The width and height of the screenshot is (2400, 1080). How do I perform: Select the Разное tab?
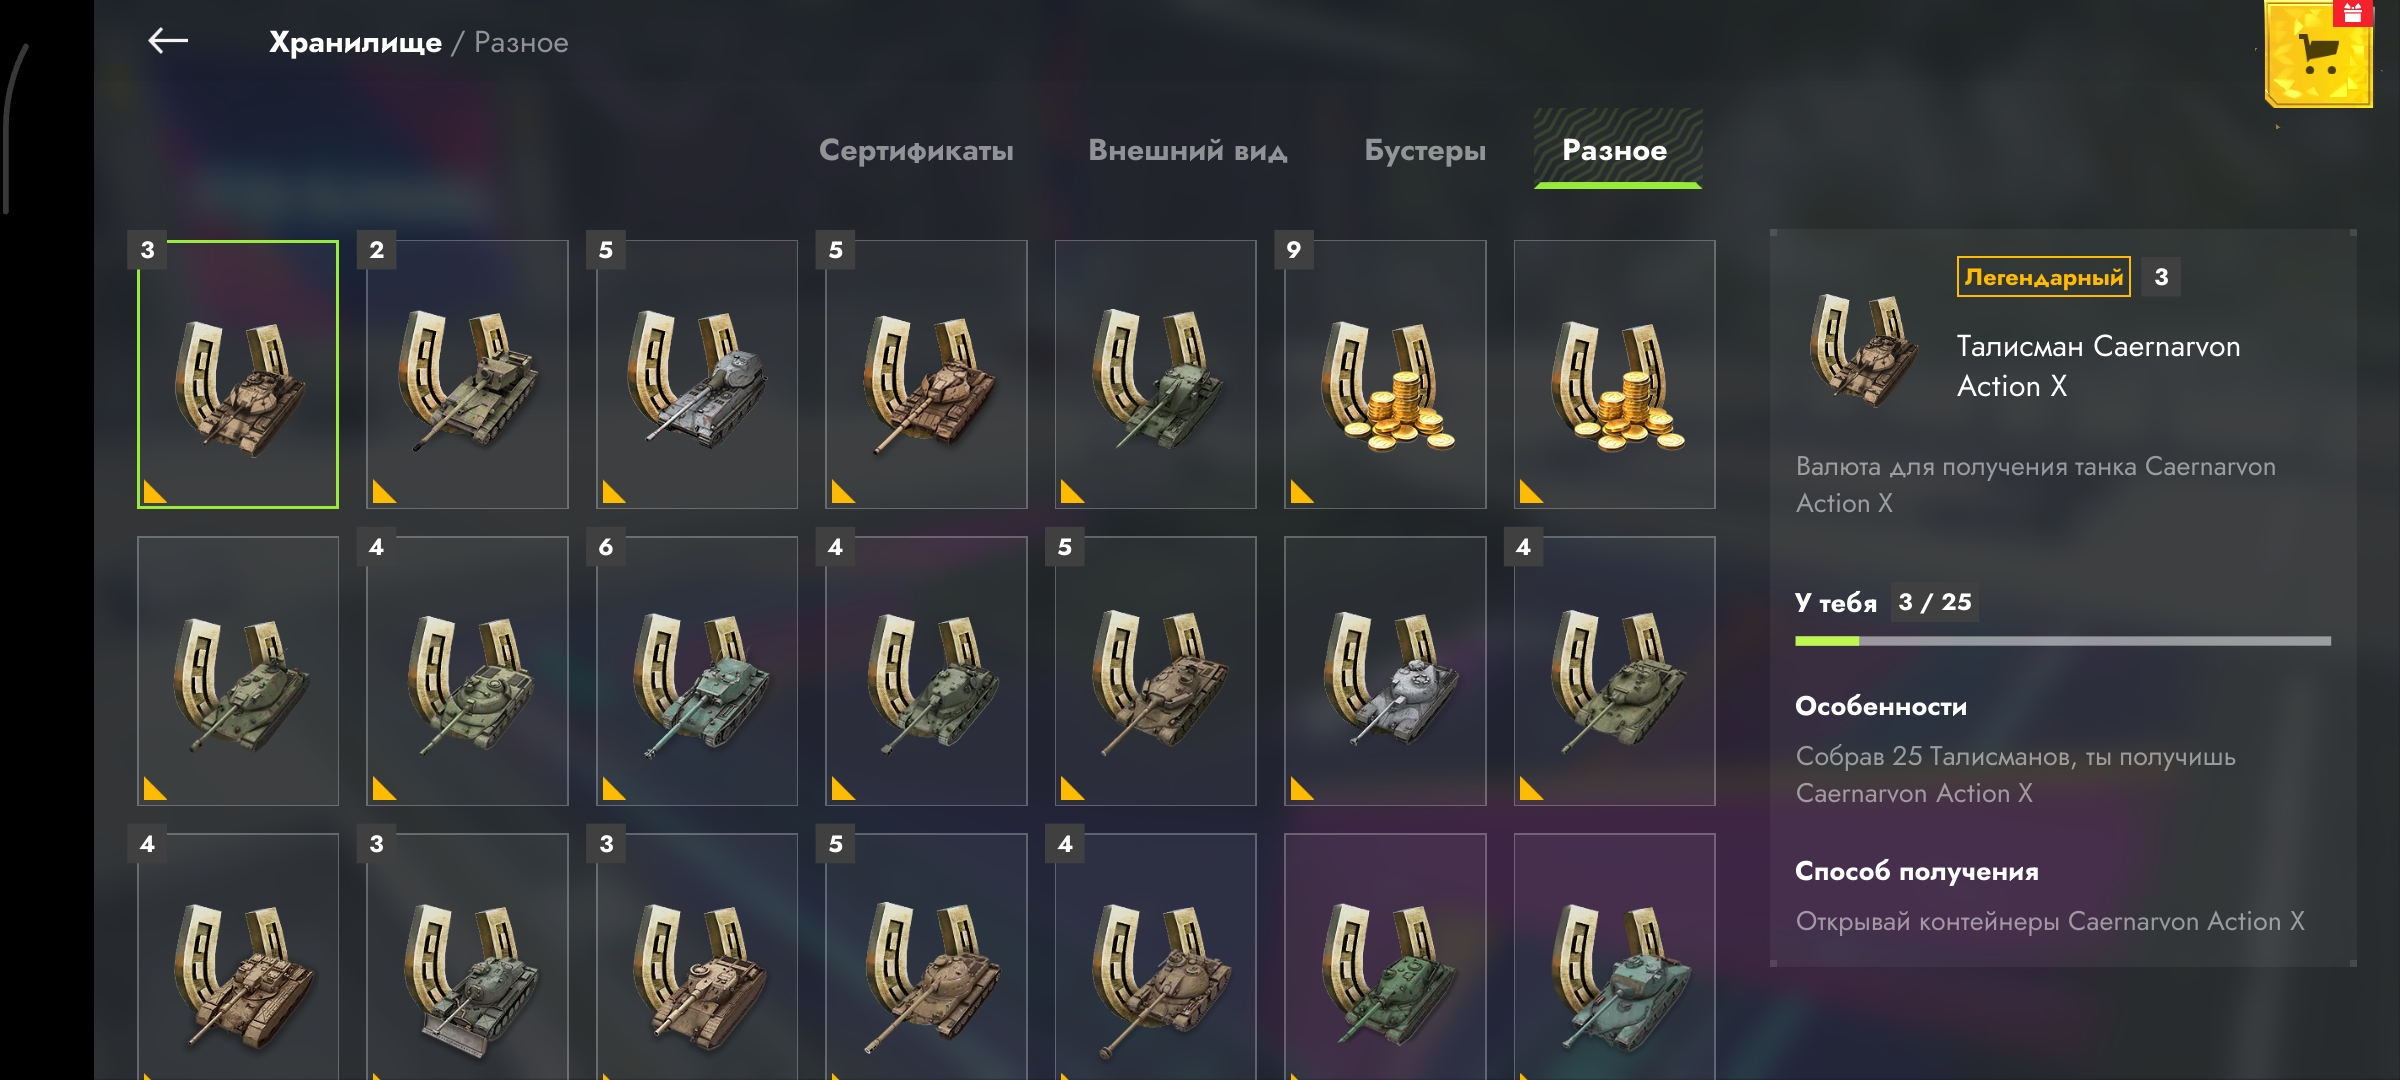click(x=1617, y=150)
